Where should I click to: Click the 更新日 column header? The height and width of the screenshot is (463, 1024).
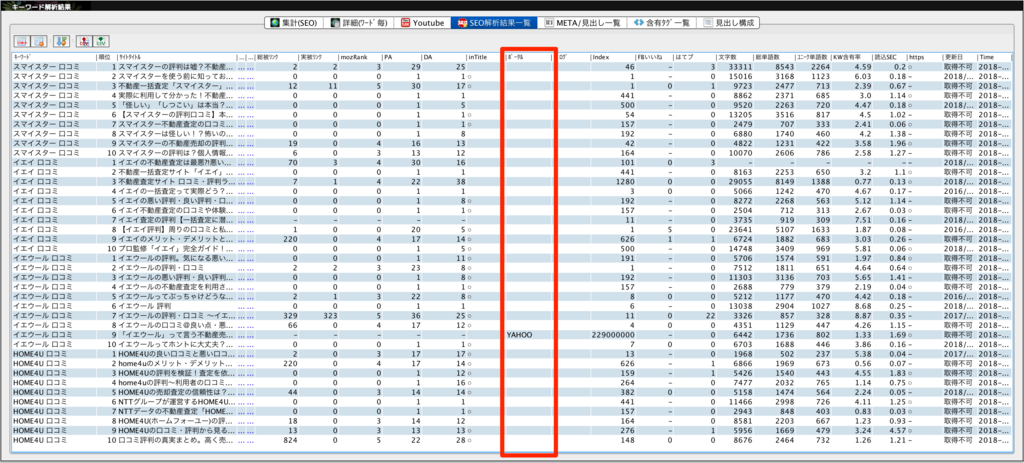coord(959,57)
